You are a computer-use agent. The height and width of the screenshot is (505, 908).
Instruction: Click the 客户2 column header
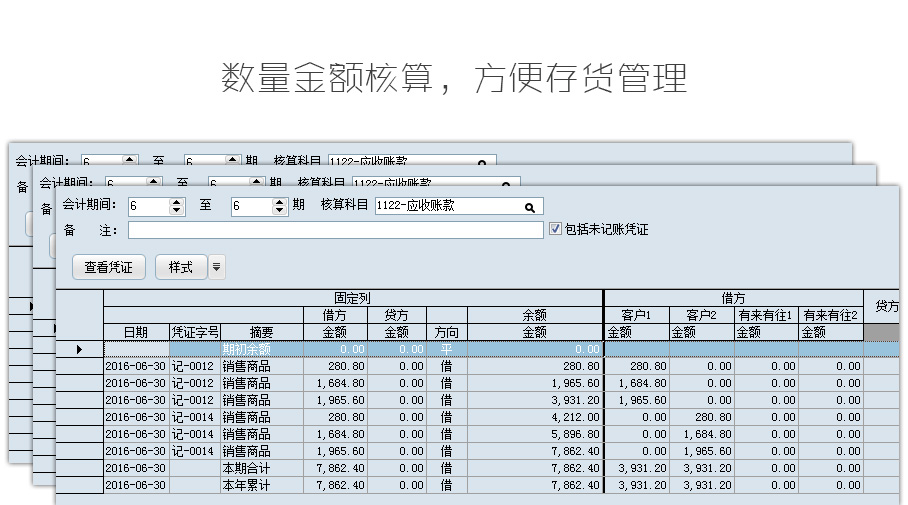coord(701,315)
